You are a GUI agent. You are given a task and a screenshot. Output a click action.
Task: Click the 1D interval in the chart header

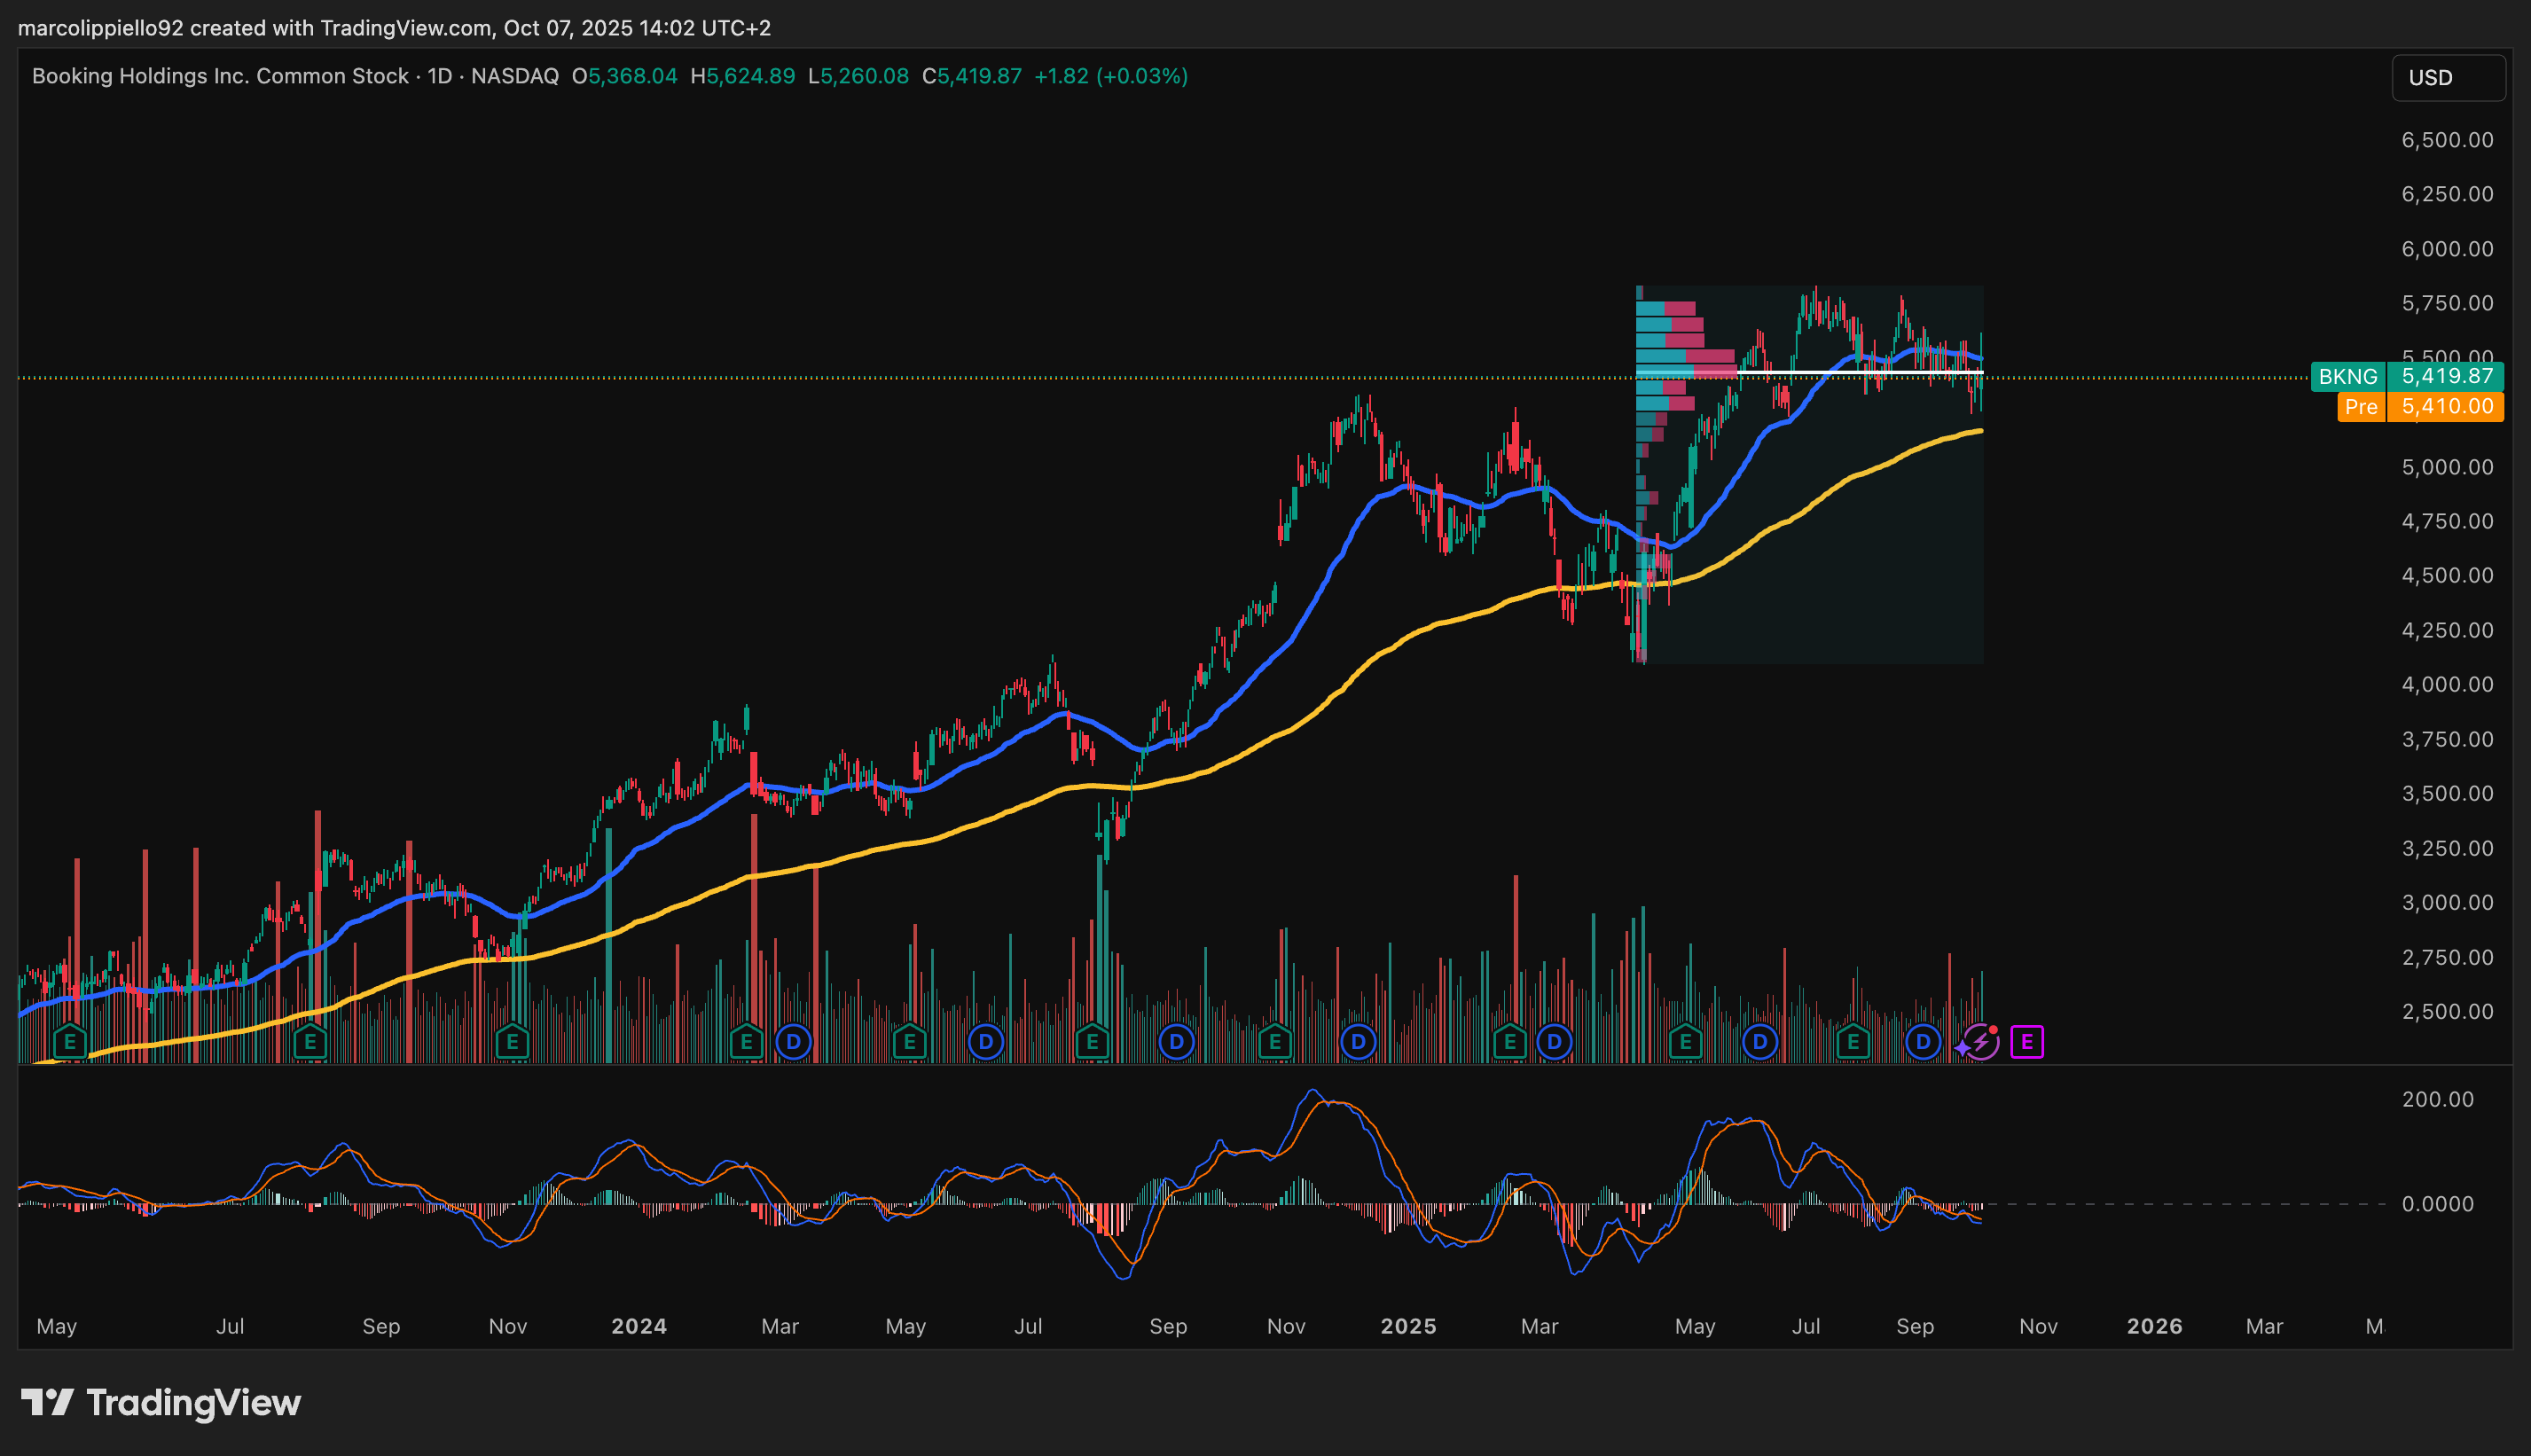coord(440,76)
